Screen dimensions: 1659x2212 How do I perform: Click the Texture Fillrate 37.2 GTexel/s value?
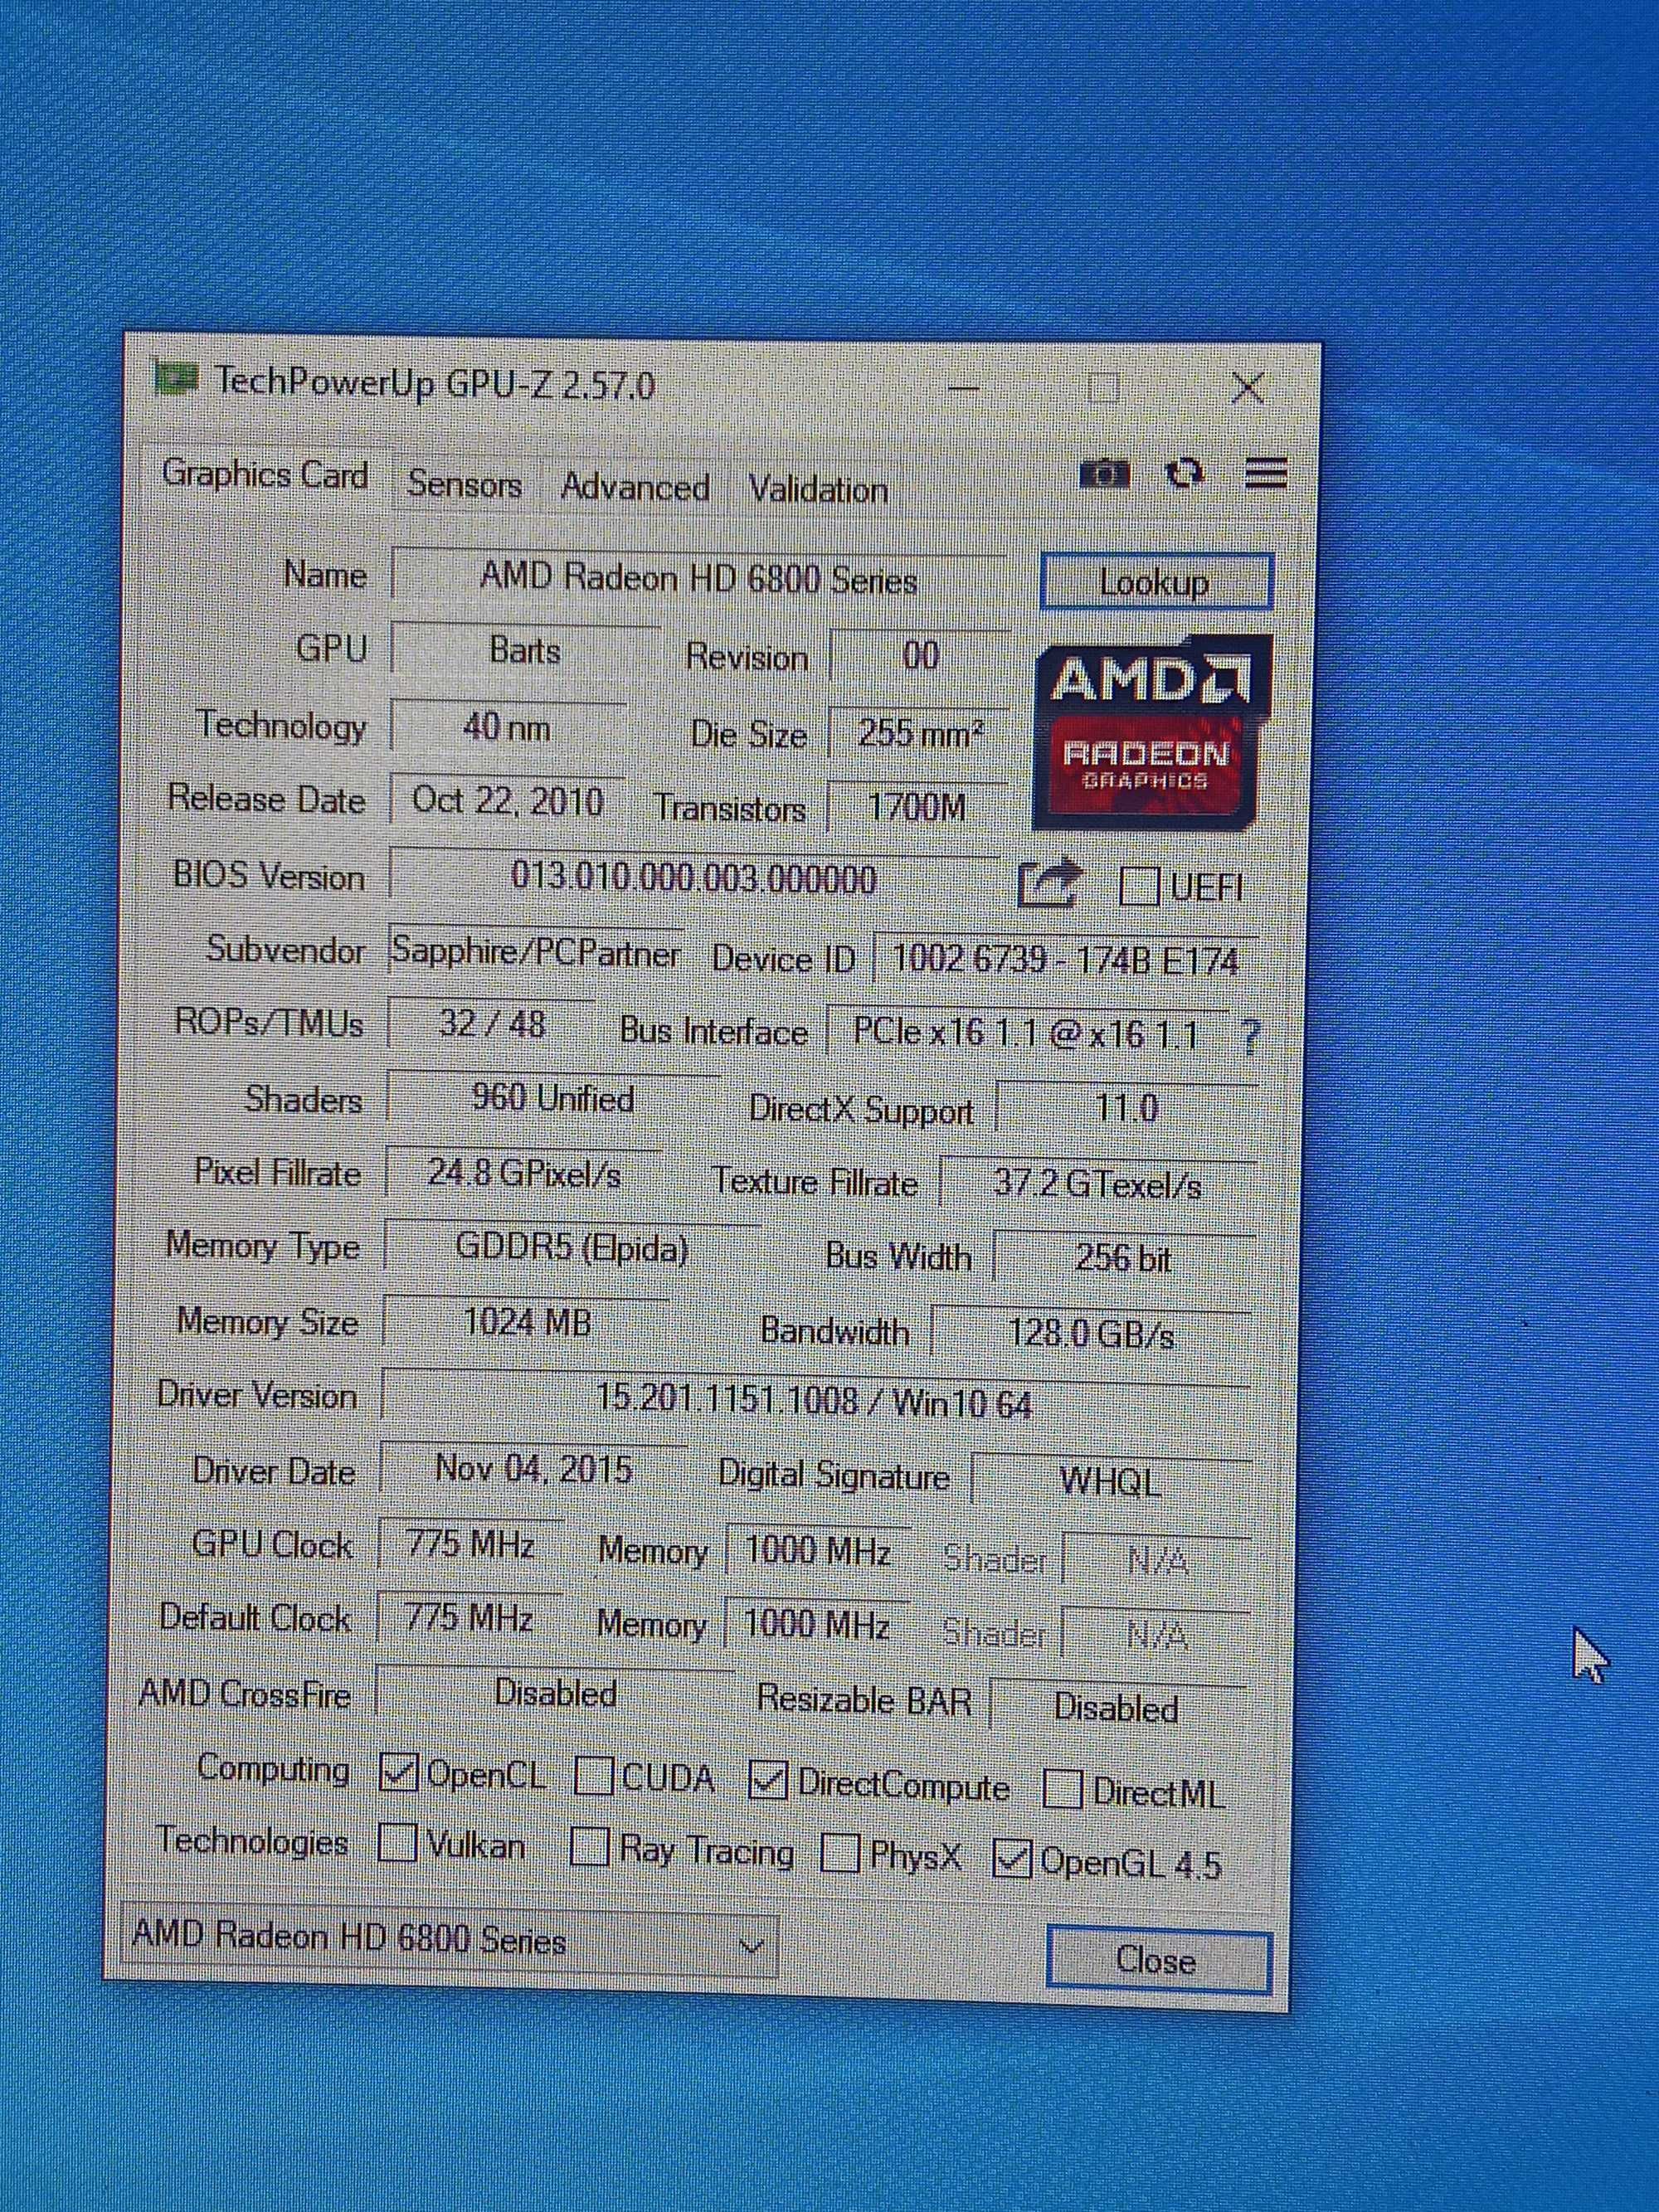point(1098,1185)
